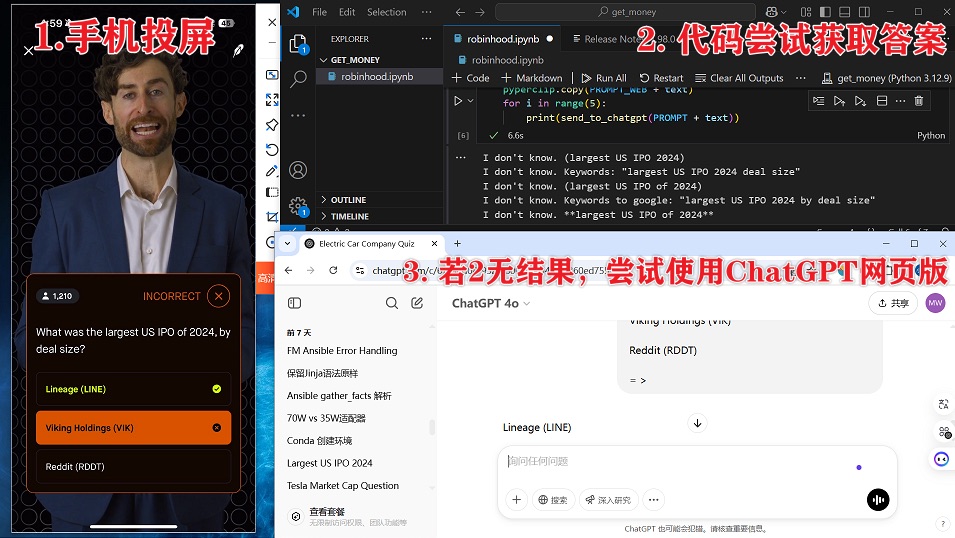The image size is (955, 538).
Task: Open the Manage gear in VS Code activity bar
Action: click(x=298, y=206)
